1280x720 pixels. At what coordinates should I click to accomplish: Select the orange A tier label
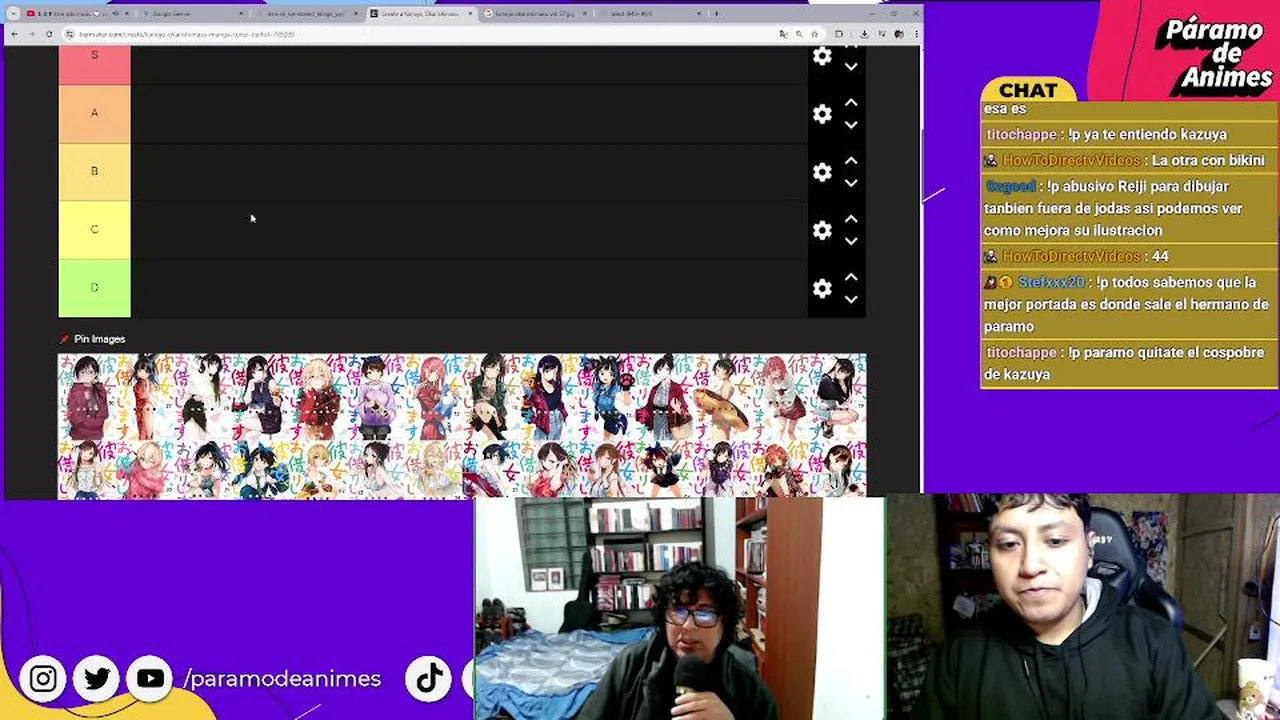point(94,113)
